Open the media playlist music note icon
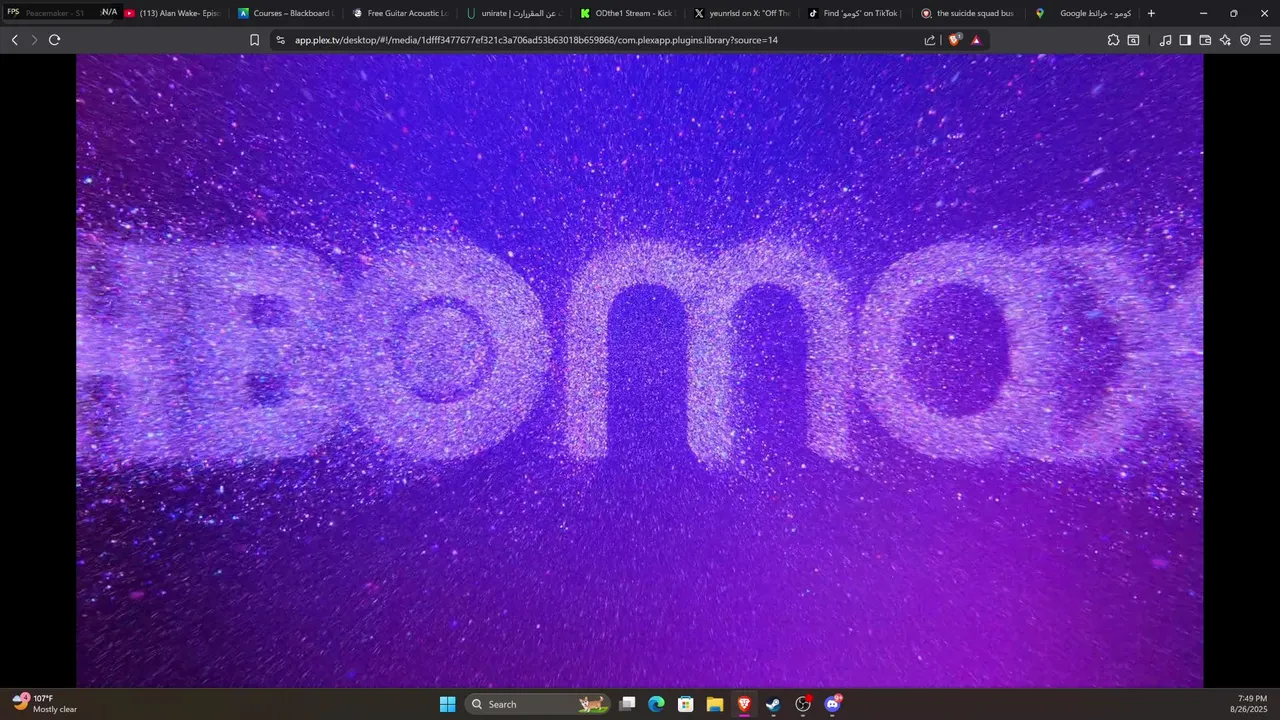The height and width of the screenshot is (720, 1280). pyautogui.click(x=1165, y=40)
